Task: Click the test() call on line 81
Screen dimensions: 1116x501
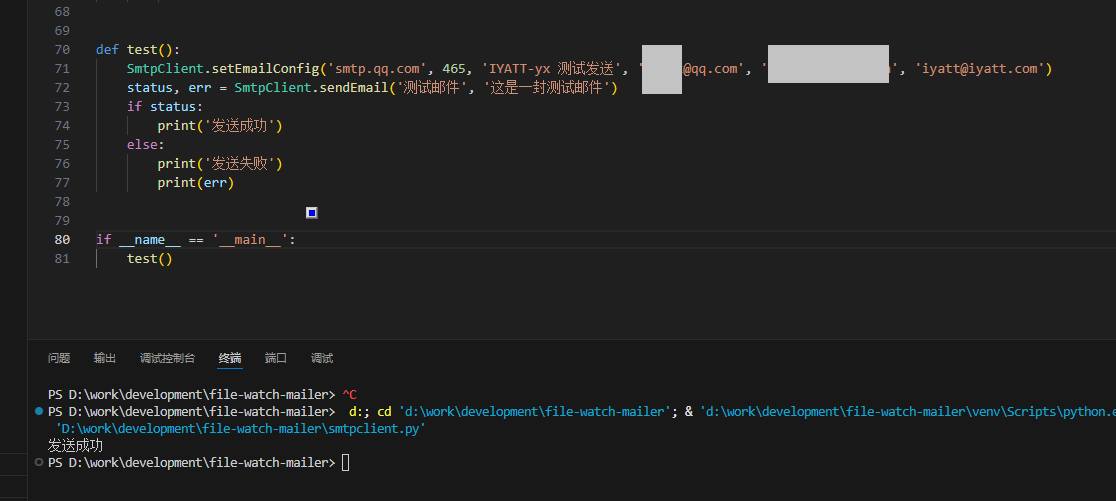Action: (x=149, y=259)
